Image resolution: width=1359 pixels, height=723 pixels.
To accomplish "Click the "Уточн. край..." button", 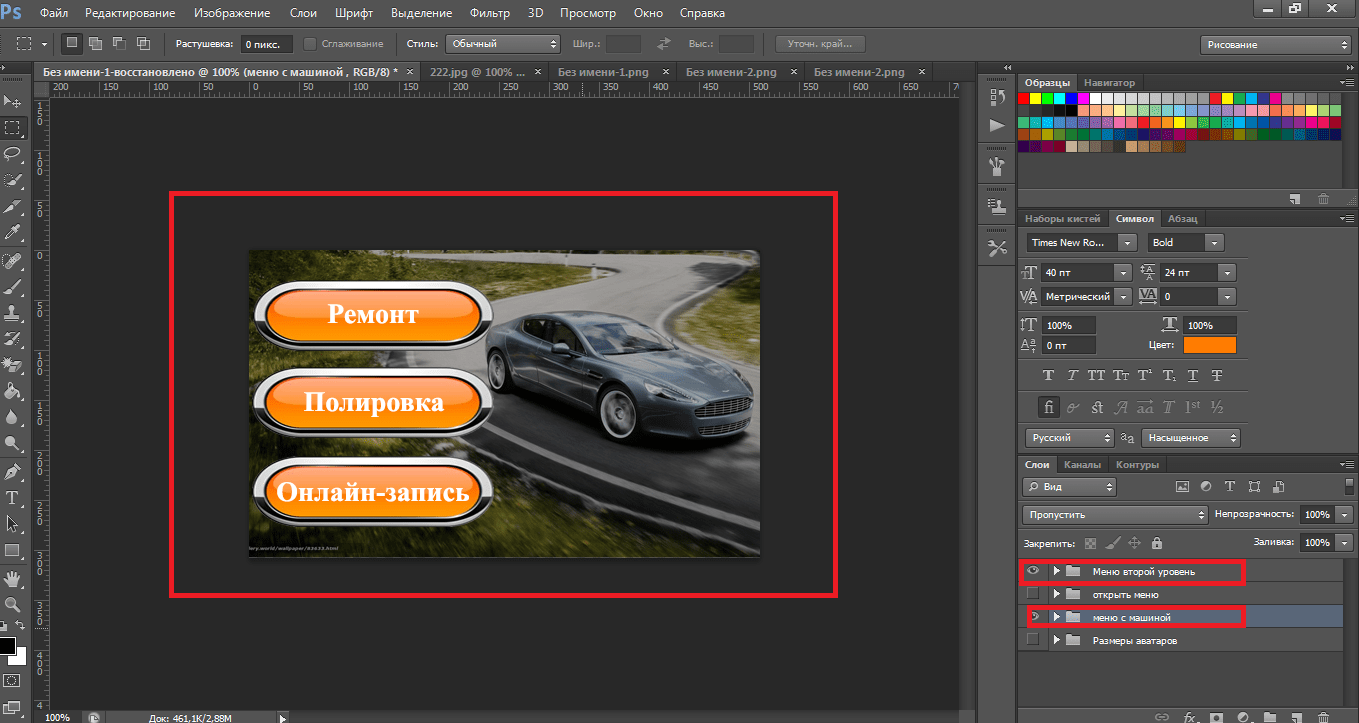I will (820, 44).
